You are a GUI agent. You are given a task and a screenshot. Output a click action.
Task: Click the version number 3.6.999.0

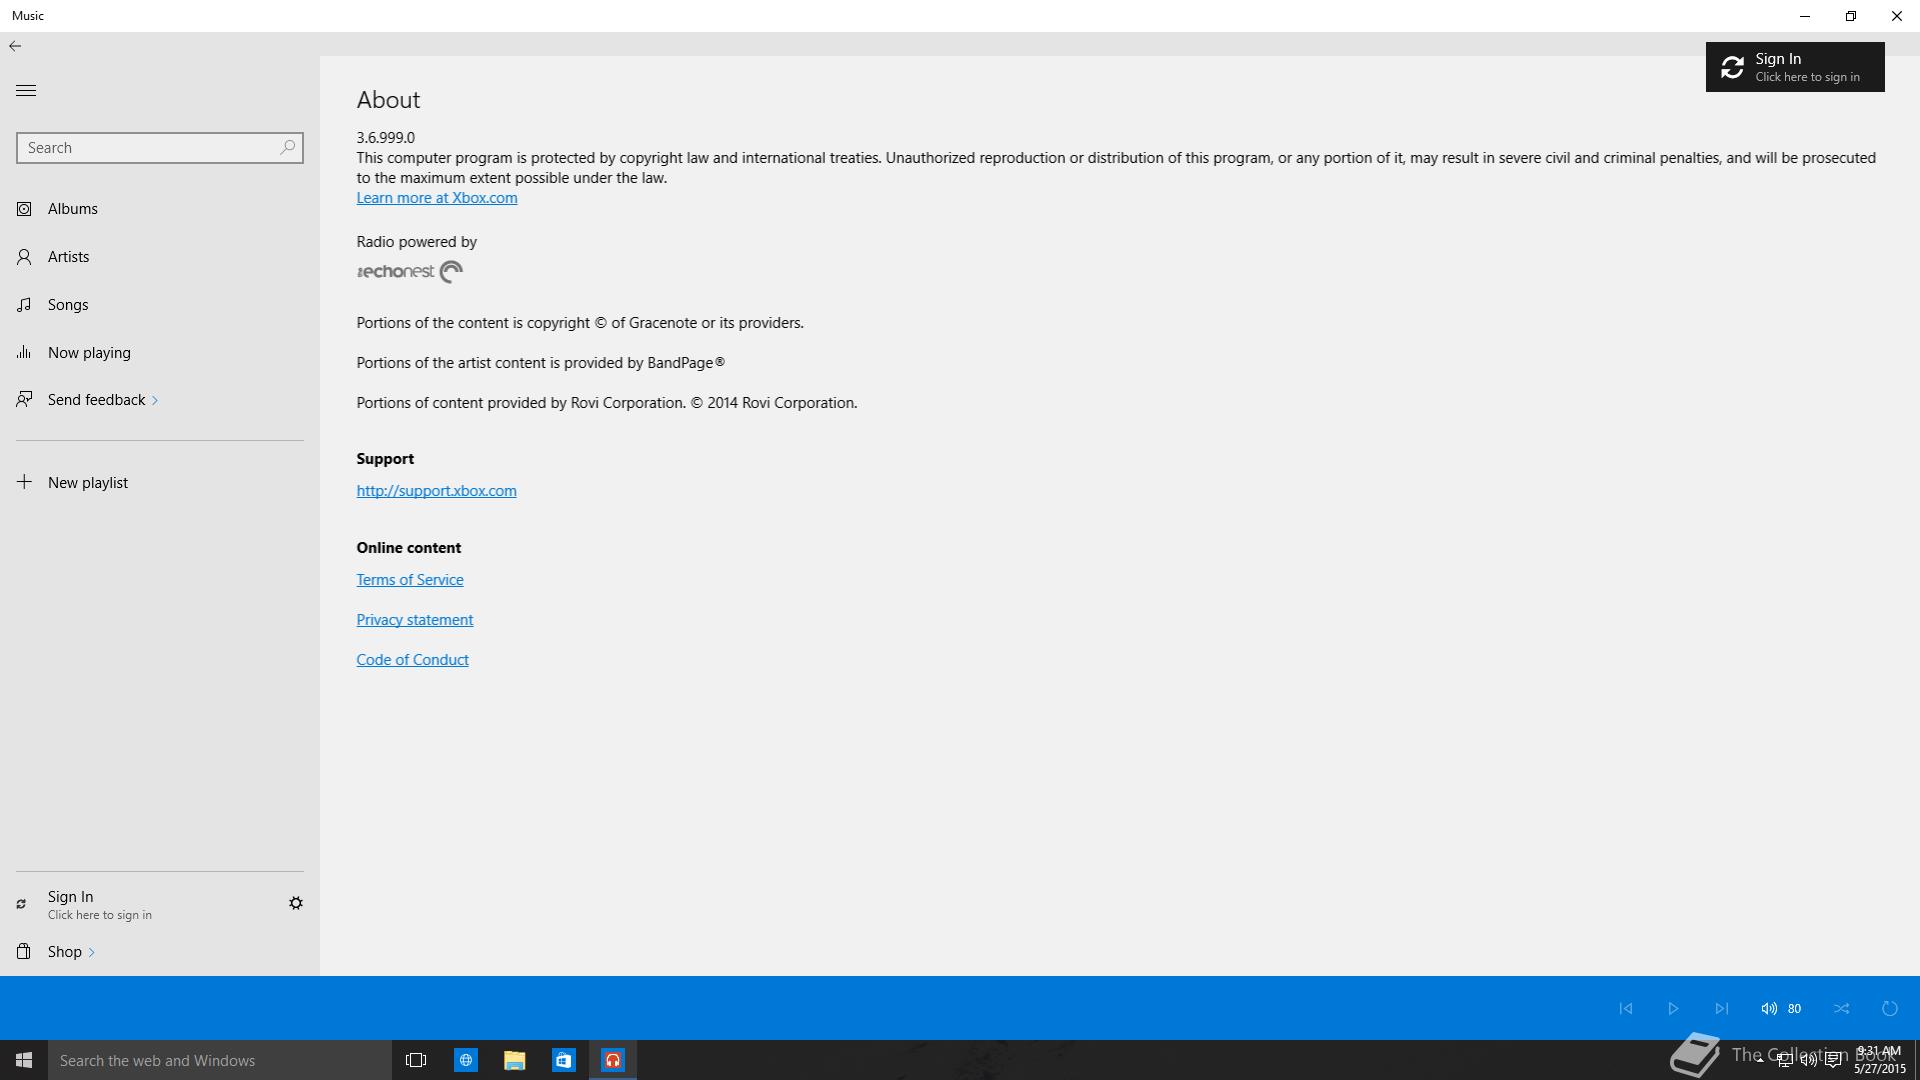click(x=385, y=138)
